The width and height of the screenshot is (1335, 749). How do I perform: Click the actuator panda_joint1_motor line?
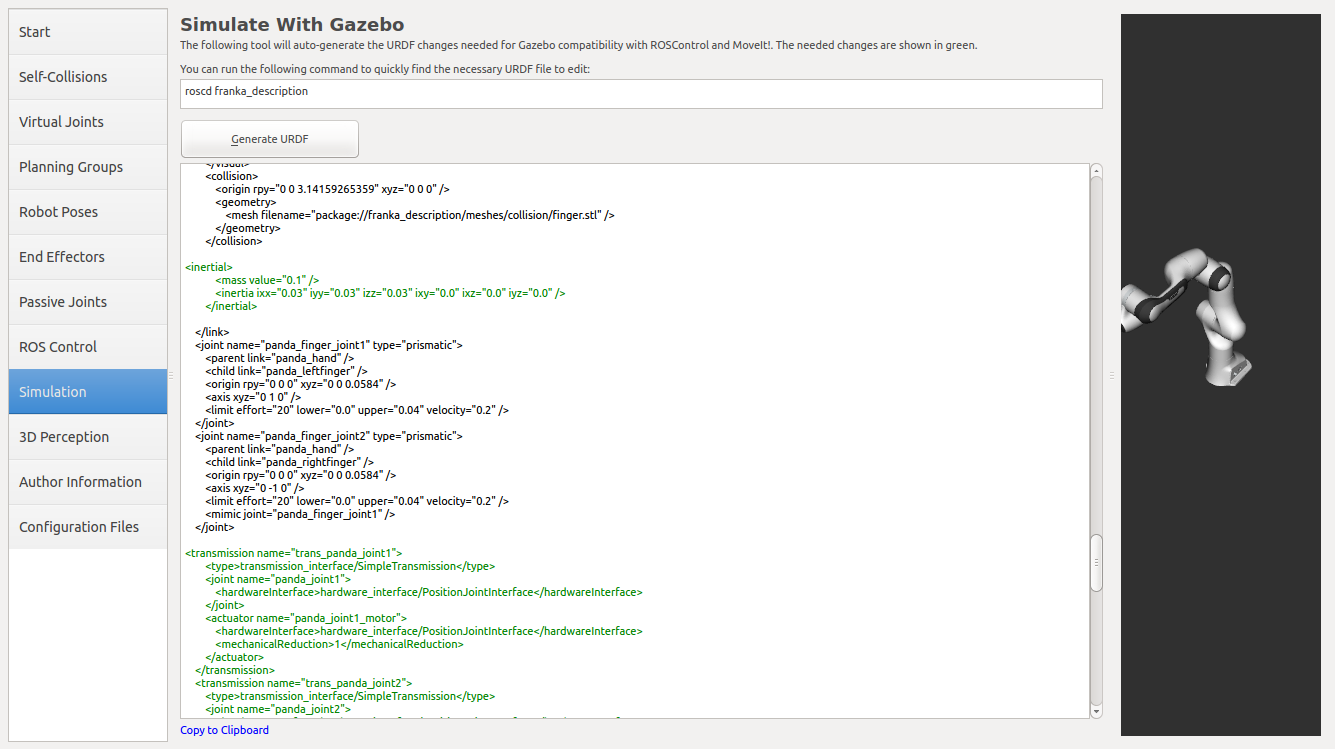click(x=306, y=618)
